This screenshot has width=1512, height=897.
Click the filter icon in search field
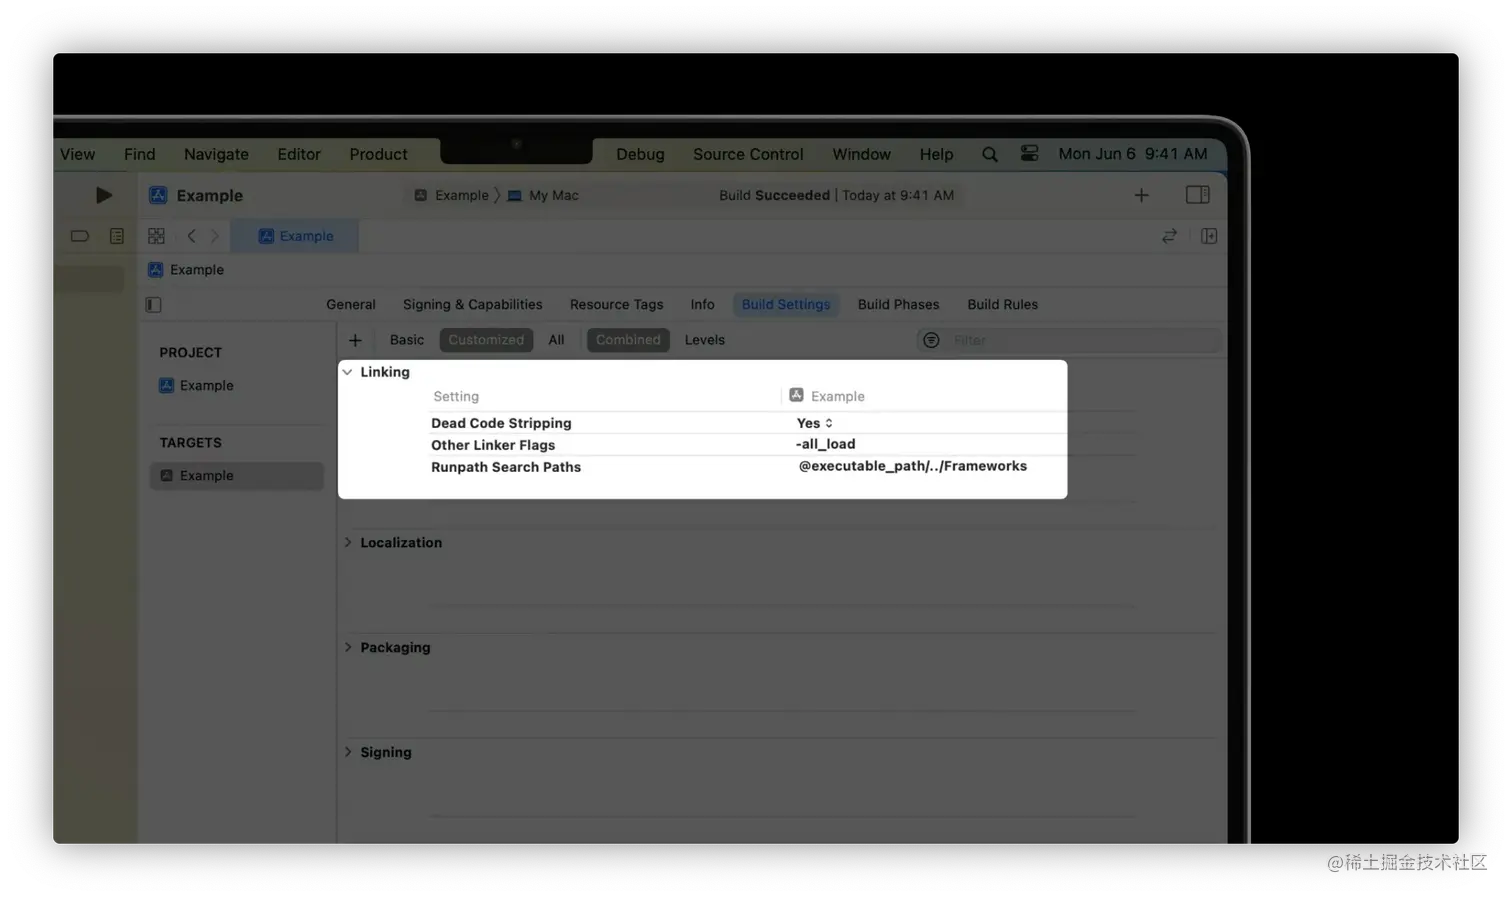[x=931, y=340]
